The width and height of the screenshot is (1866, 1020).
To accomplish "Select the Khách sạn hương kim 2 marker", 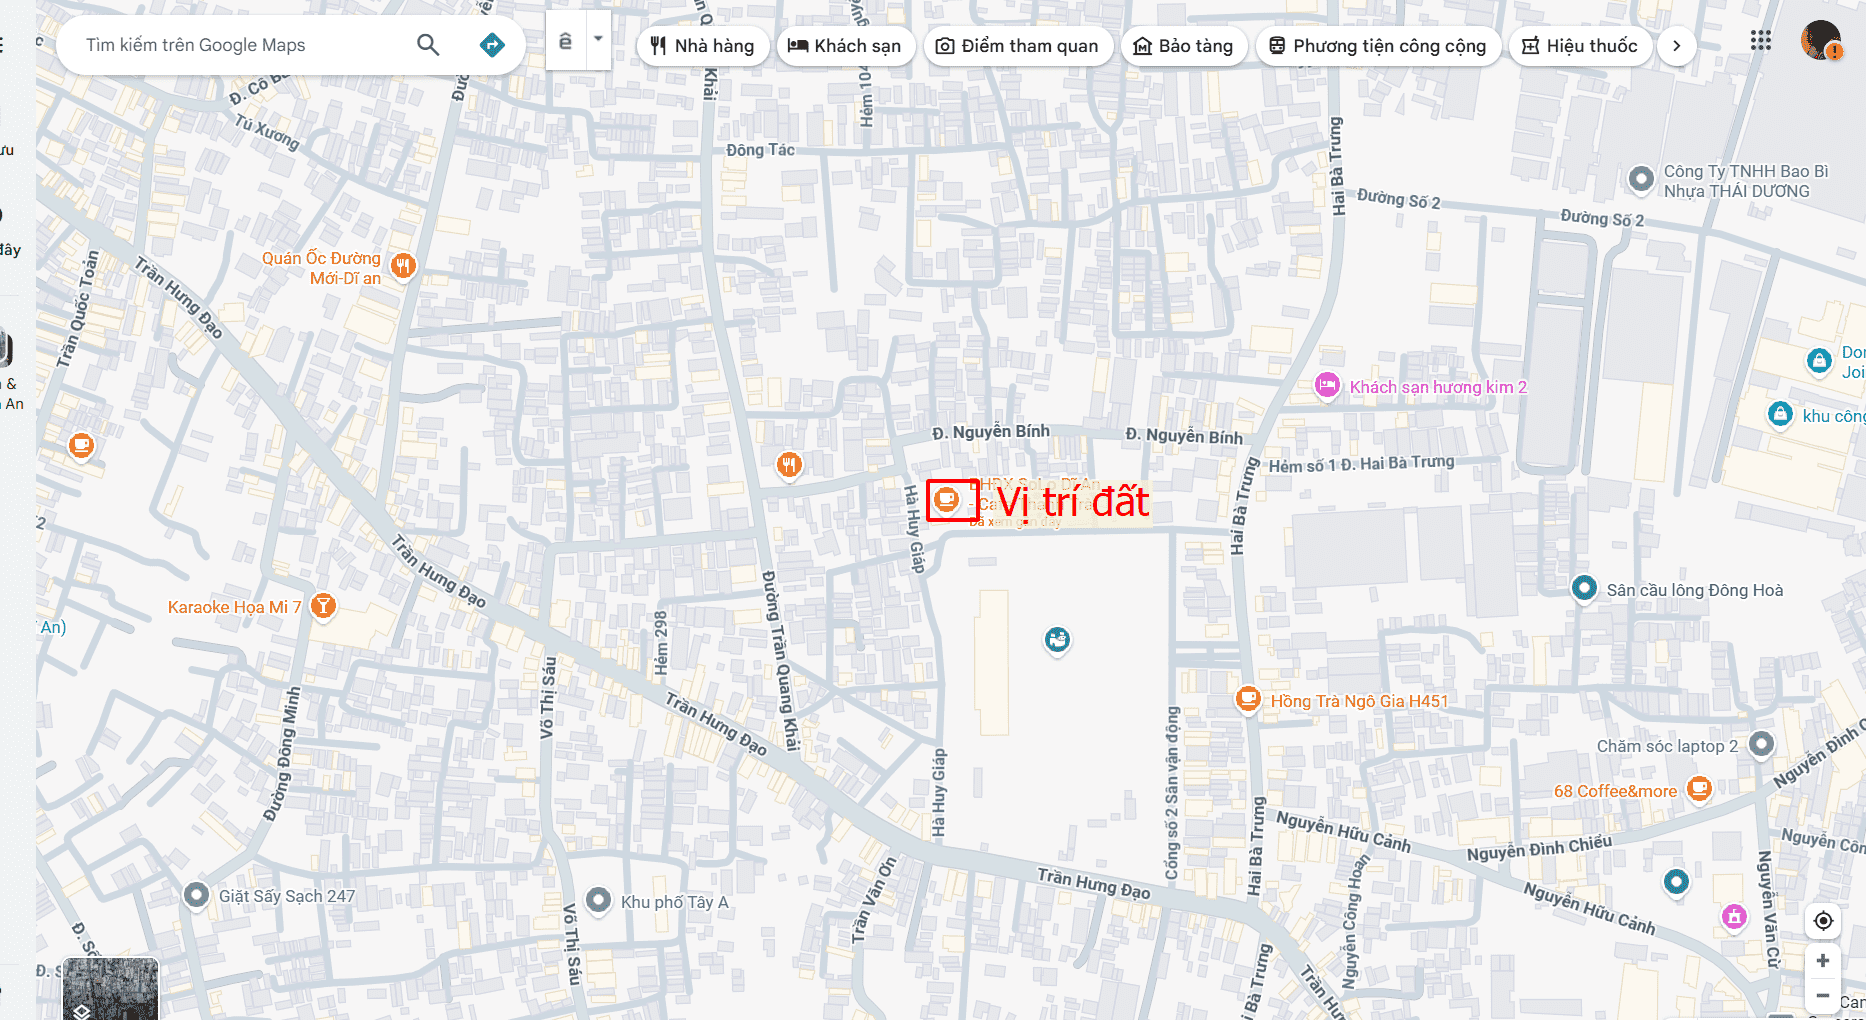I will (1327, 386).
